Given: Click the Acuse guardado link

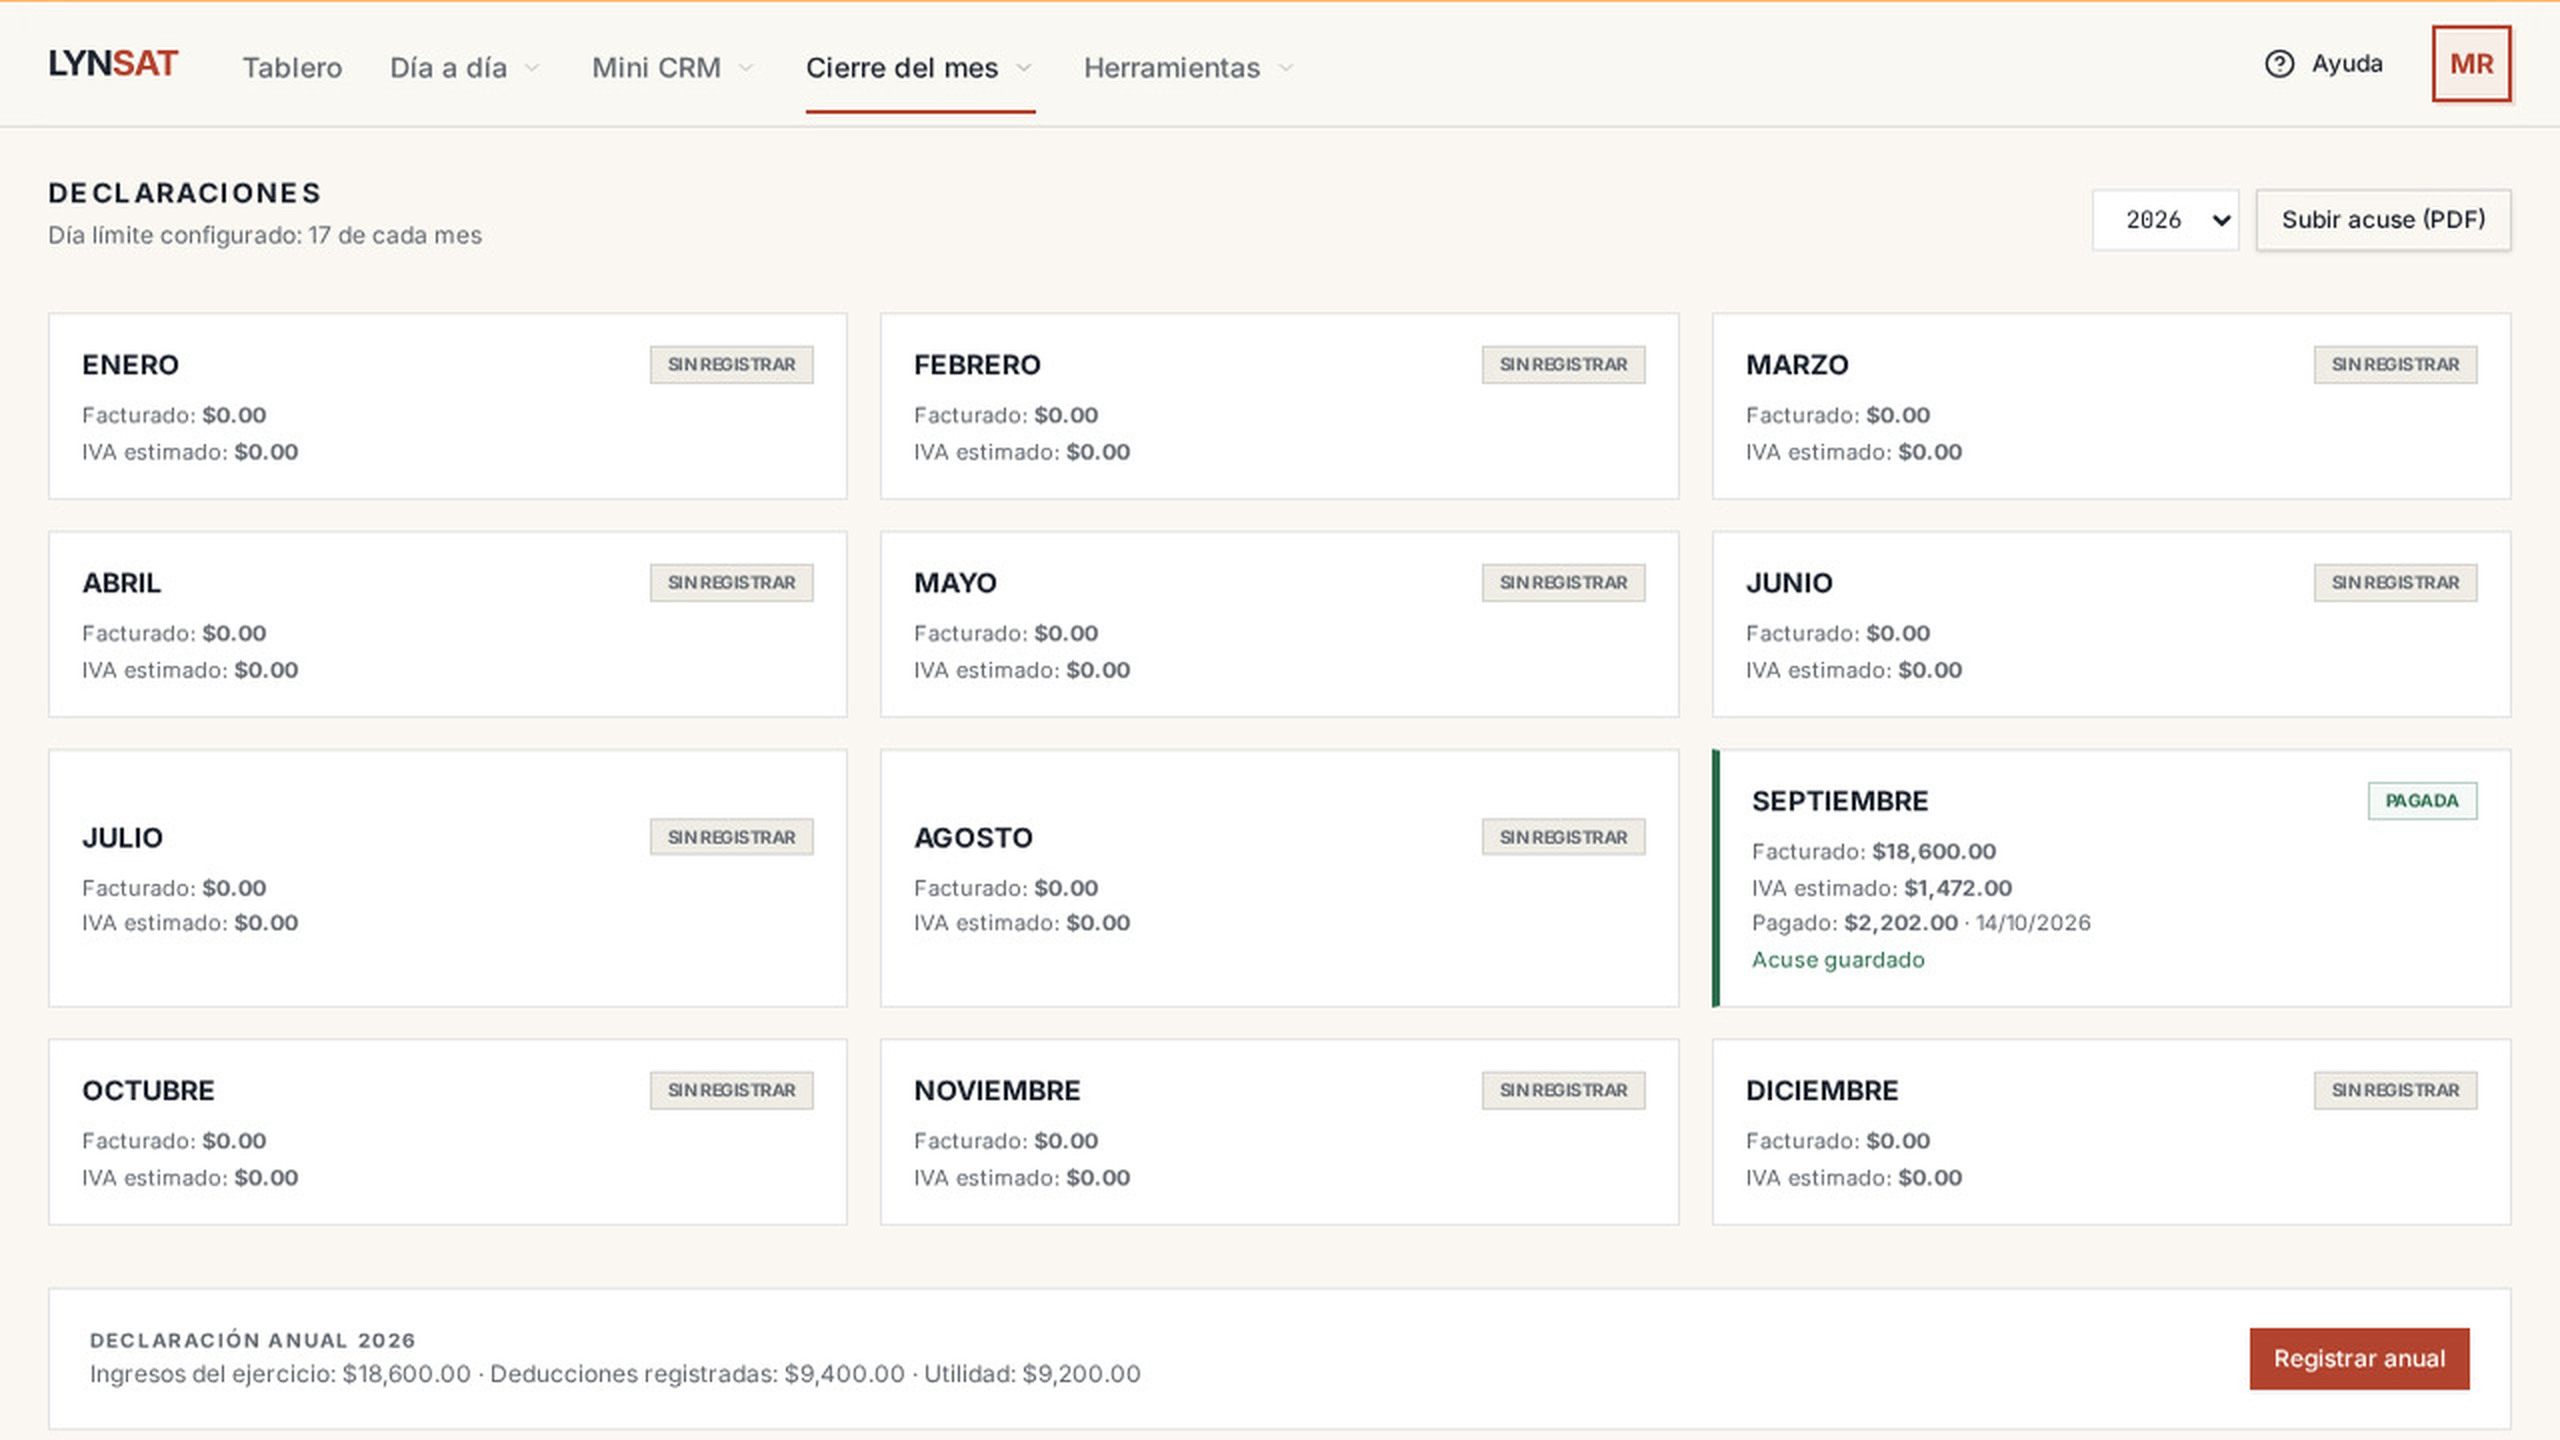Looking at the screenshot, I should click(1838, 960).
